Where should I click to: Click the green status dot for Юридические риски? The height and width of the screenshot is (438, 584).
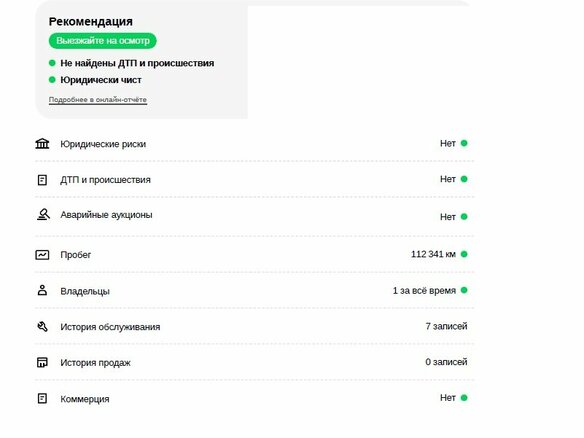[464, 143]
